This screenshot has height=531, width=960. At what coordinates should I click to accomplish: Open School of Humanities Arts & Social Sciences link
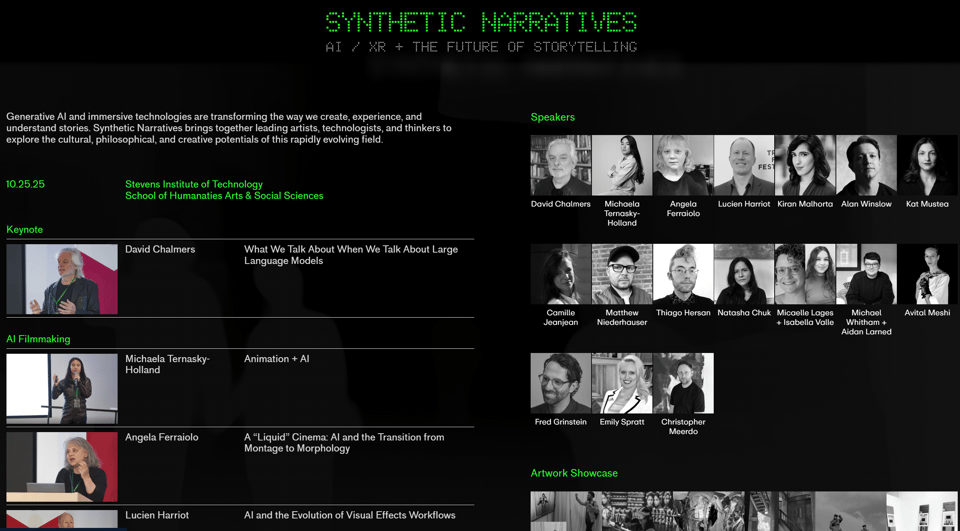coord(224,196)
